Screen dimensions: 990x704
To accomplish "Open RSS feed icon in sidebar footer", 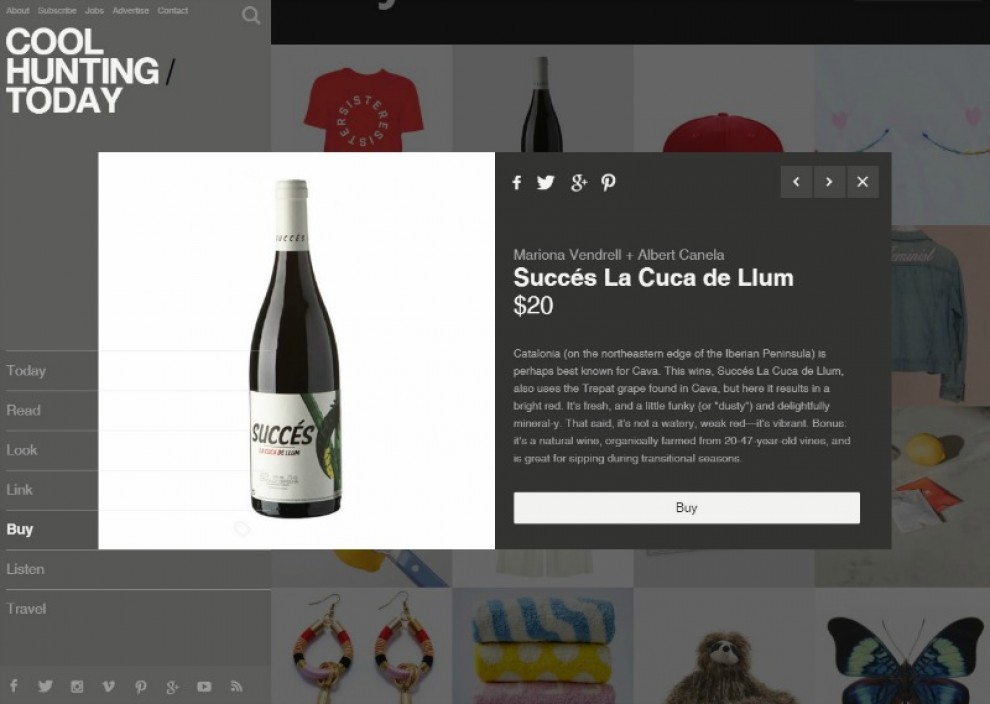I will (236, 686).
